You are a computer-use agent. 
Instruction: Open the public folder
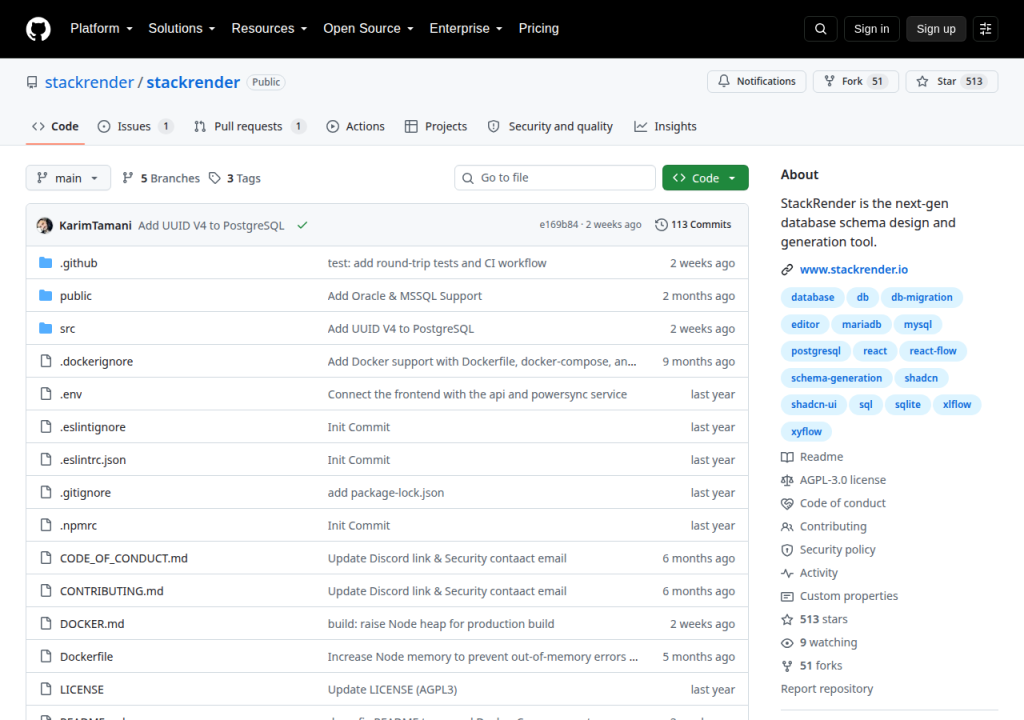point(76,296)
